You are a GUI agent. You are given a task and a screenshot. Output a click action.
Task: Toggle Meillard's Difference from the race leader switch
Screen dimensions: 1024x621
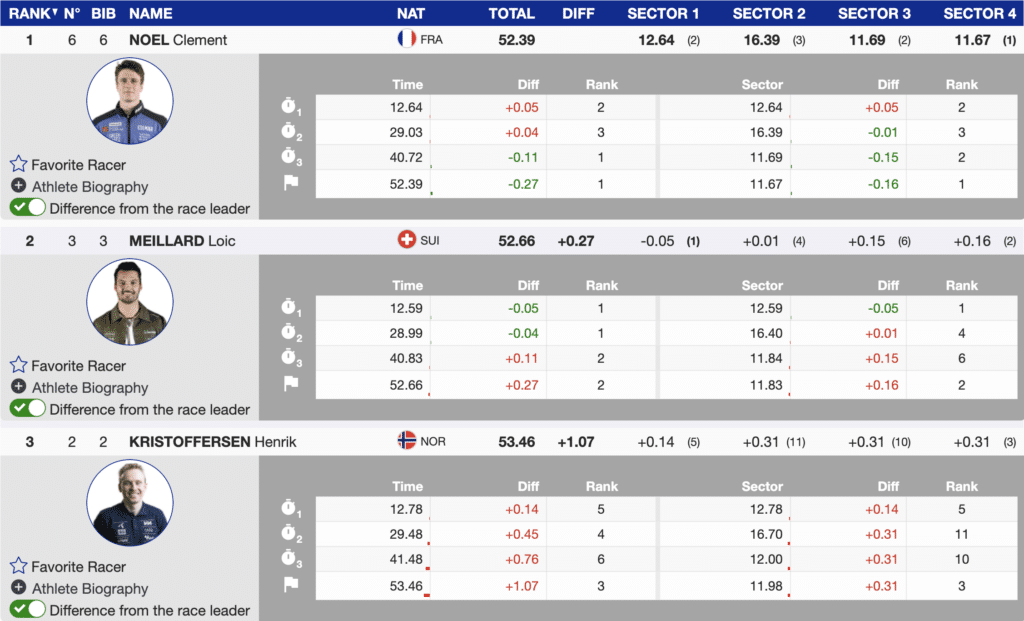[x=28, y=409]
